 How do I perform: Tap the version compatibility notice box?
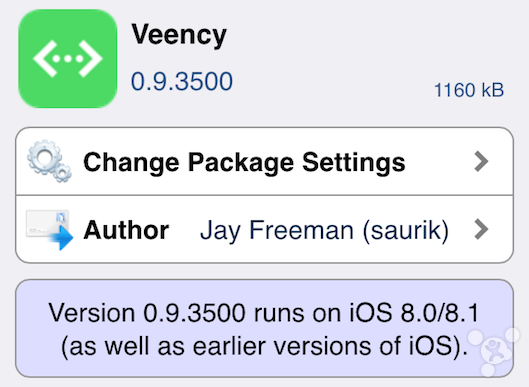[264, 328]
